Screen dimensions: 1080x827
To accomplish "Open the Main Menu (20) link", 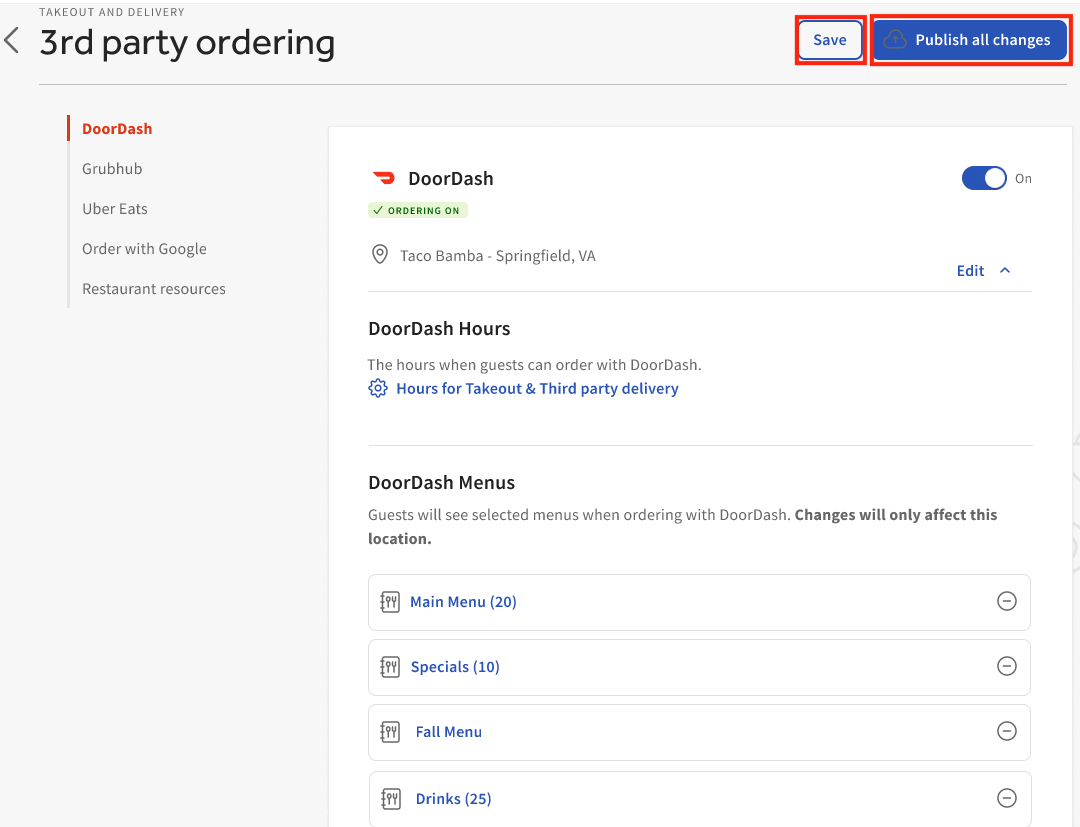I will (463, 601).
